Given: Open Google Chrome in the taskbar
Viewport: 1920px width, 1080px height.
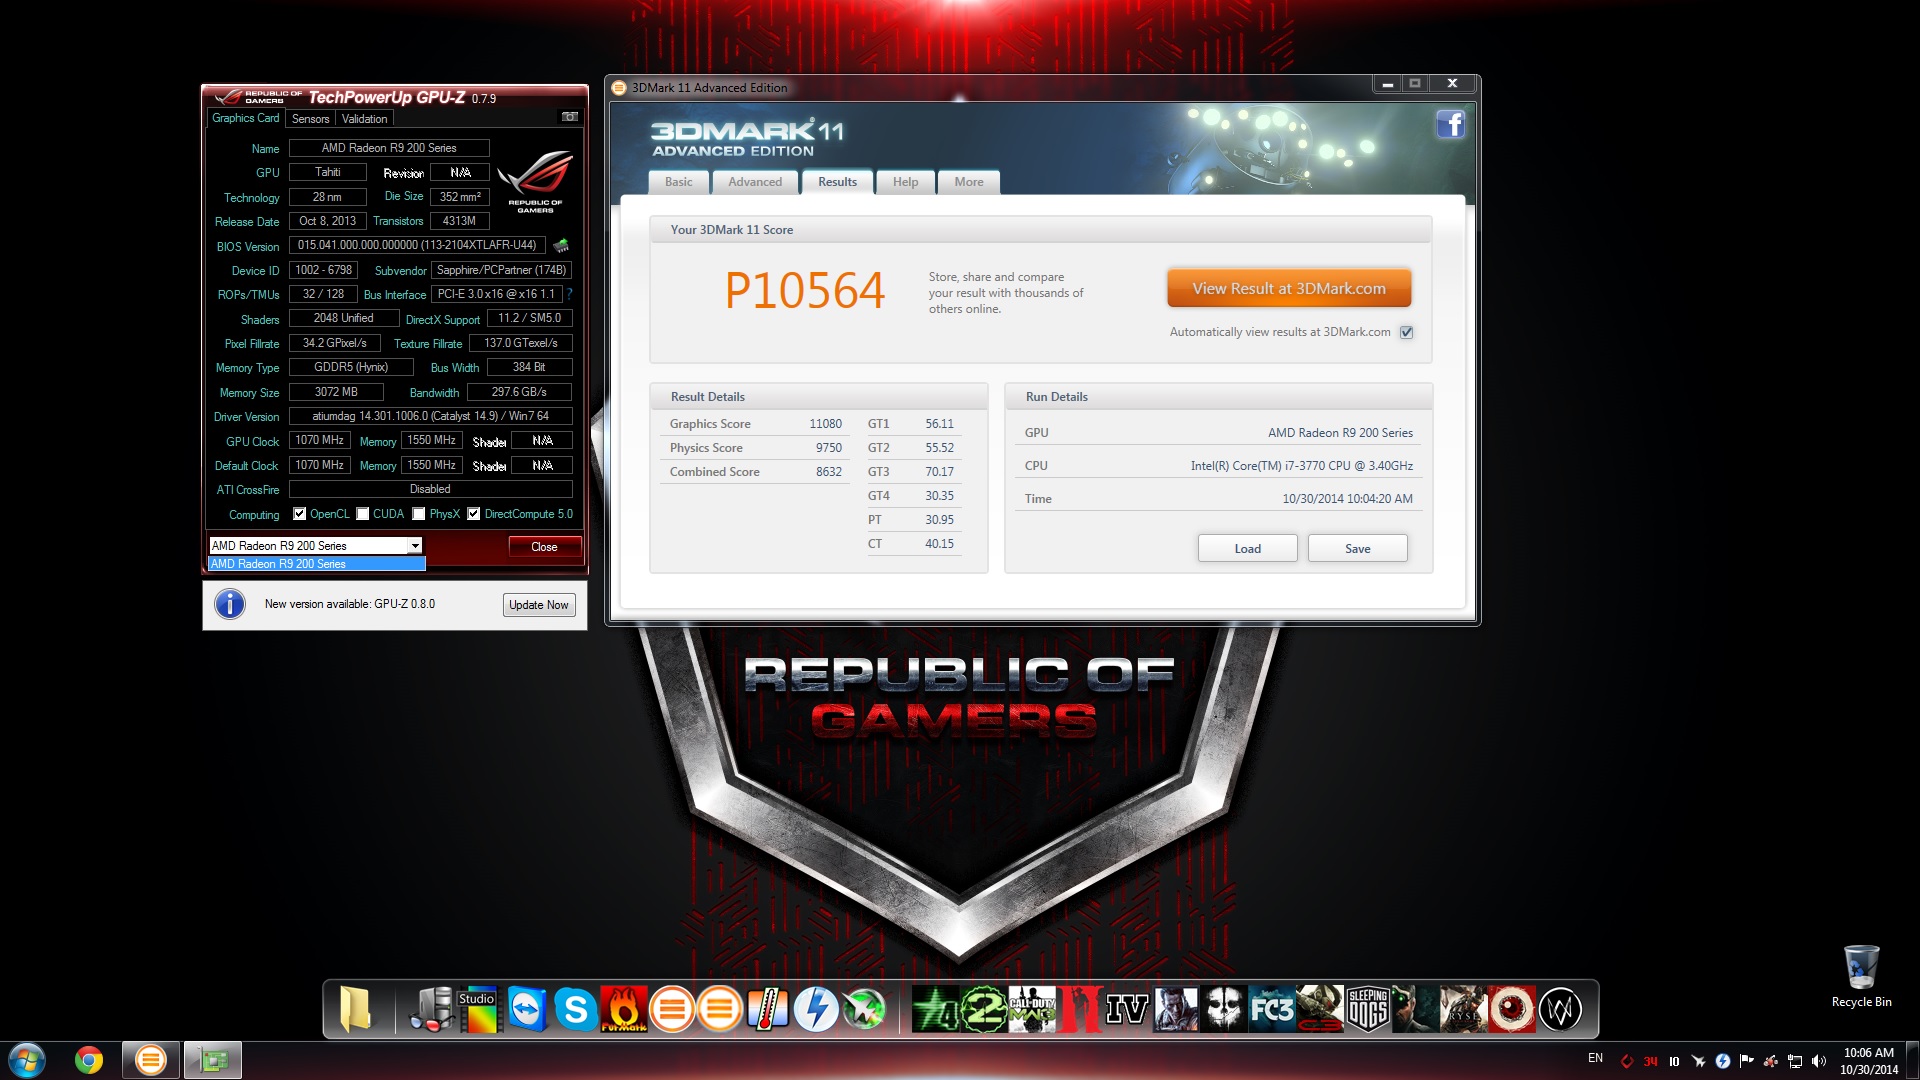Looking at the screenshot, I should [89, 1060].
